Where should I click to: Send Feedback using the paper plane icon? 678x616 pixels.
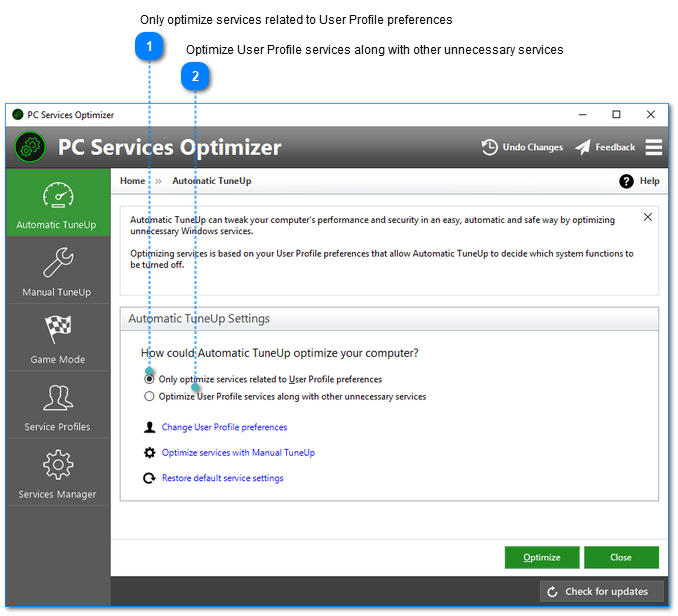583,147
